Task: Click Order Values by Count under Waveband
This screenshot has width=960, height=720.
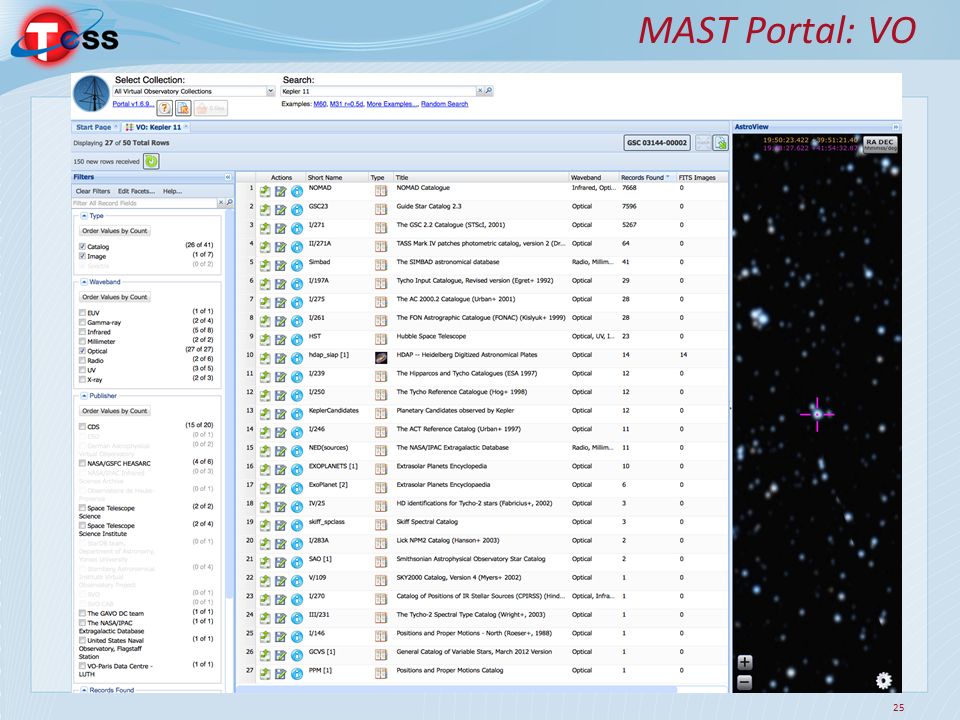Action: click(114, 297)
